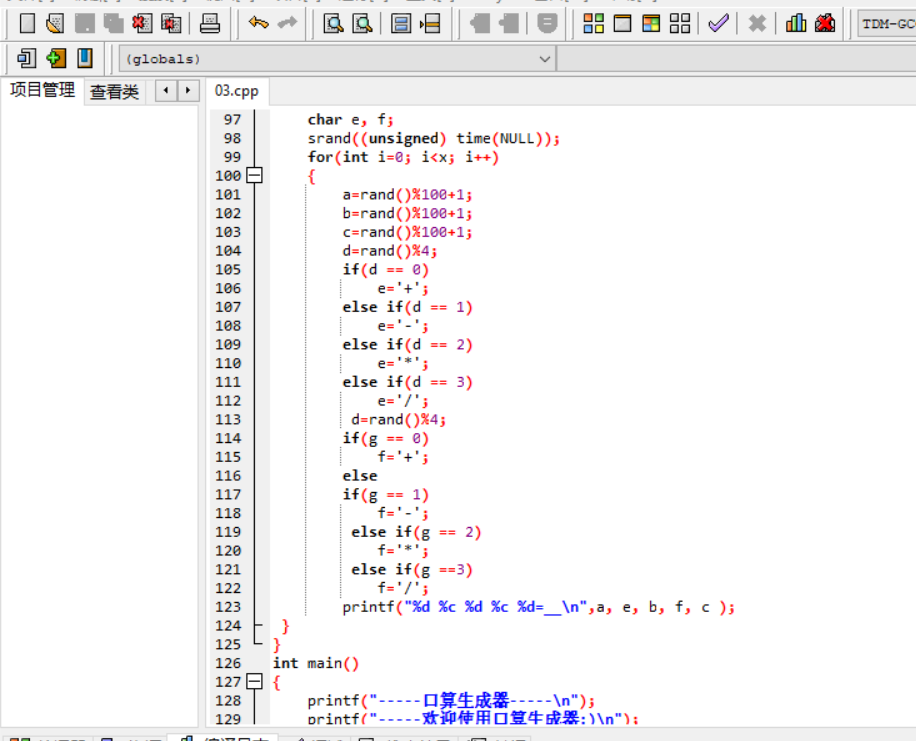Open the Find (magnifier) tool
This screenshot has width=916, height=741.
333,23
